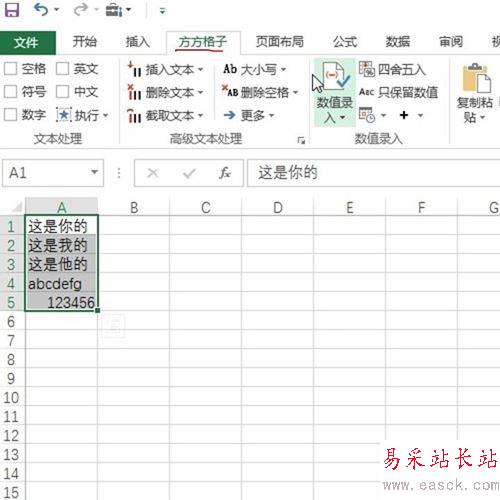This screenshot has height=500, width=500.
Task: Click the 更多 blue arrow icon
Action: [230, 115]
